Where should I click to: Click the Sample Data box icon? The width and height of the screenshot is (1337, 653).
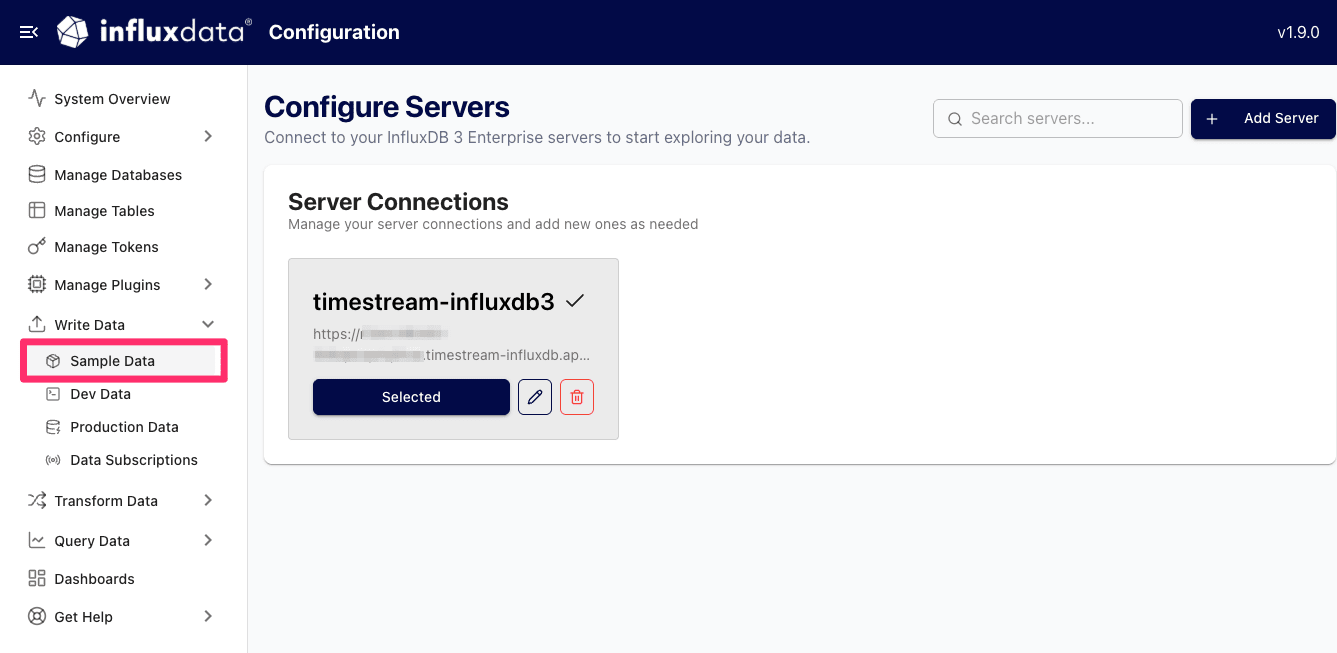[x=53, y=361]
